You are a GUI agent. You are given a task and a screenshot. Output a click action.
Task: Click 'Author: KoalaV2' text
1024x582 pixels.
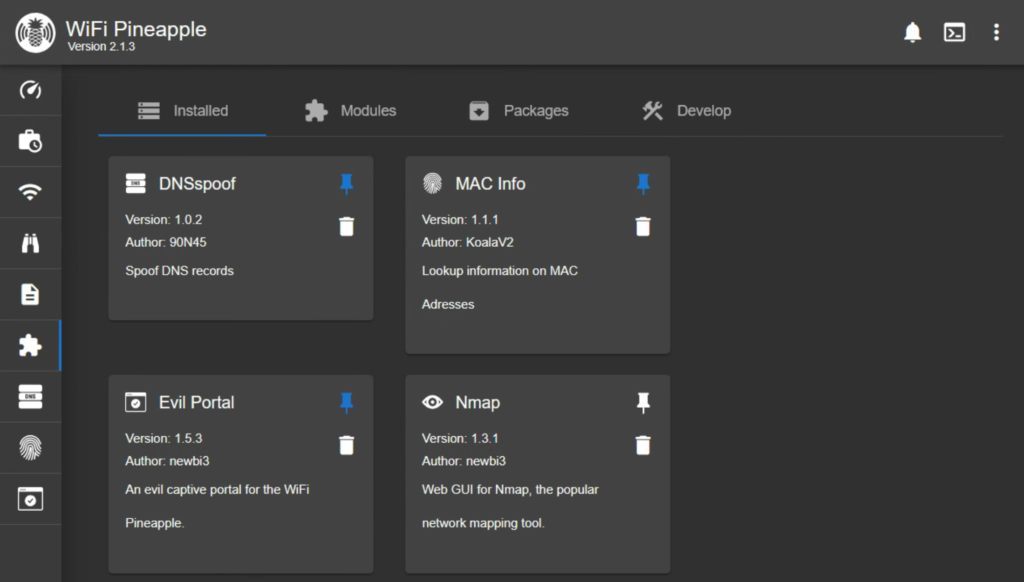468,242
